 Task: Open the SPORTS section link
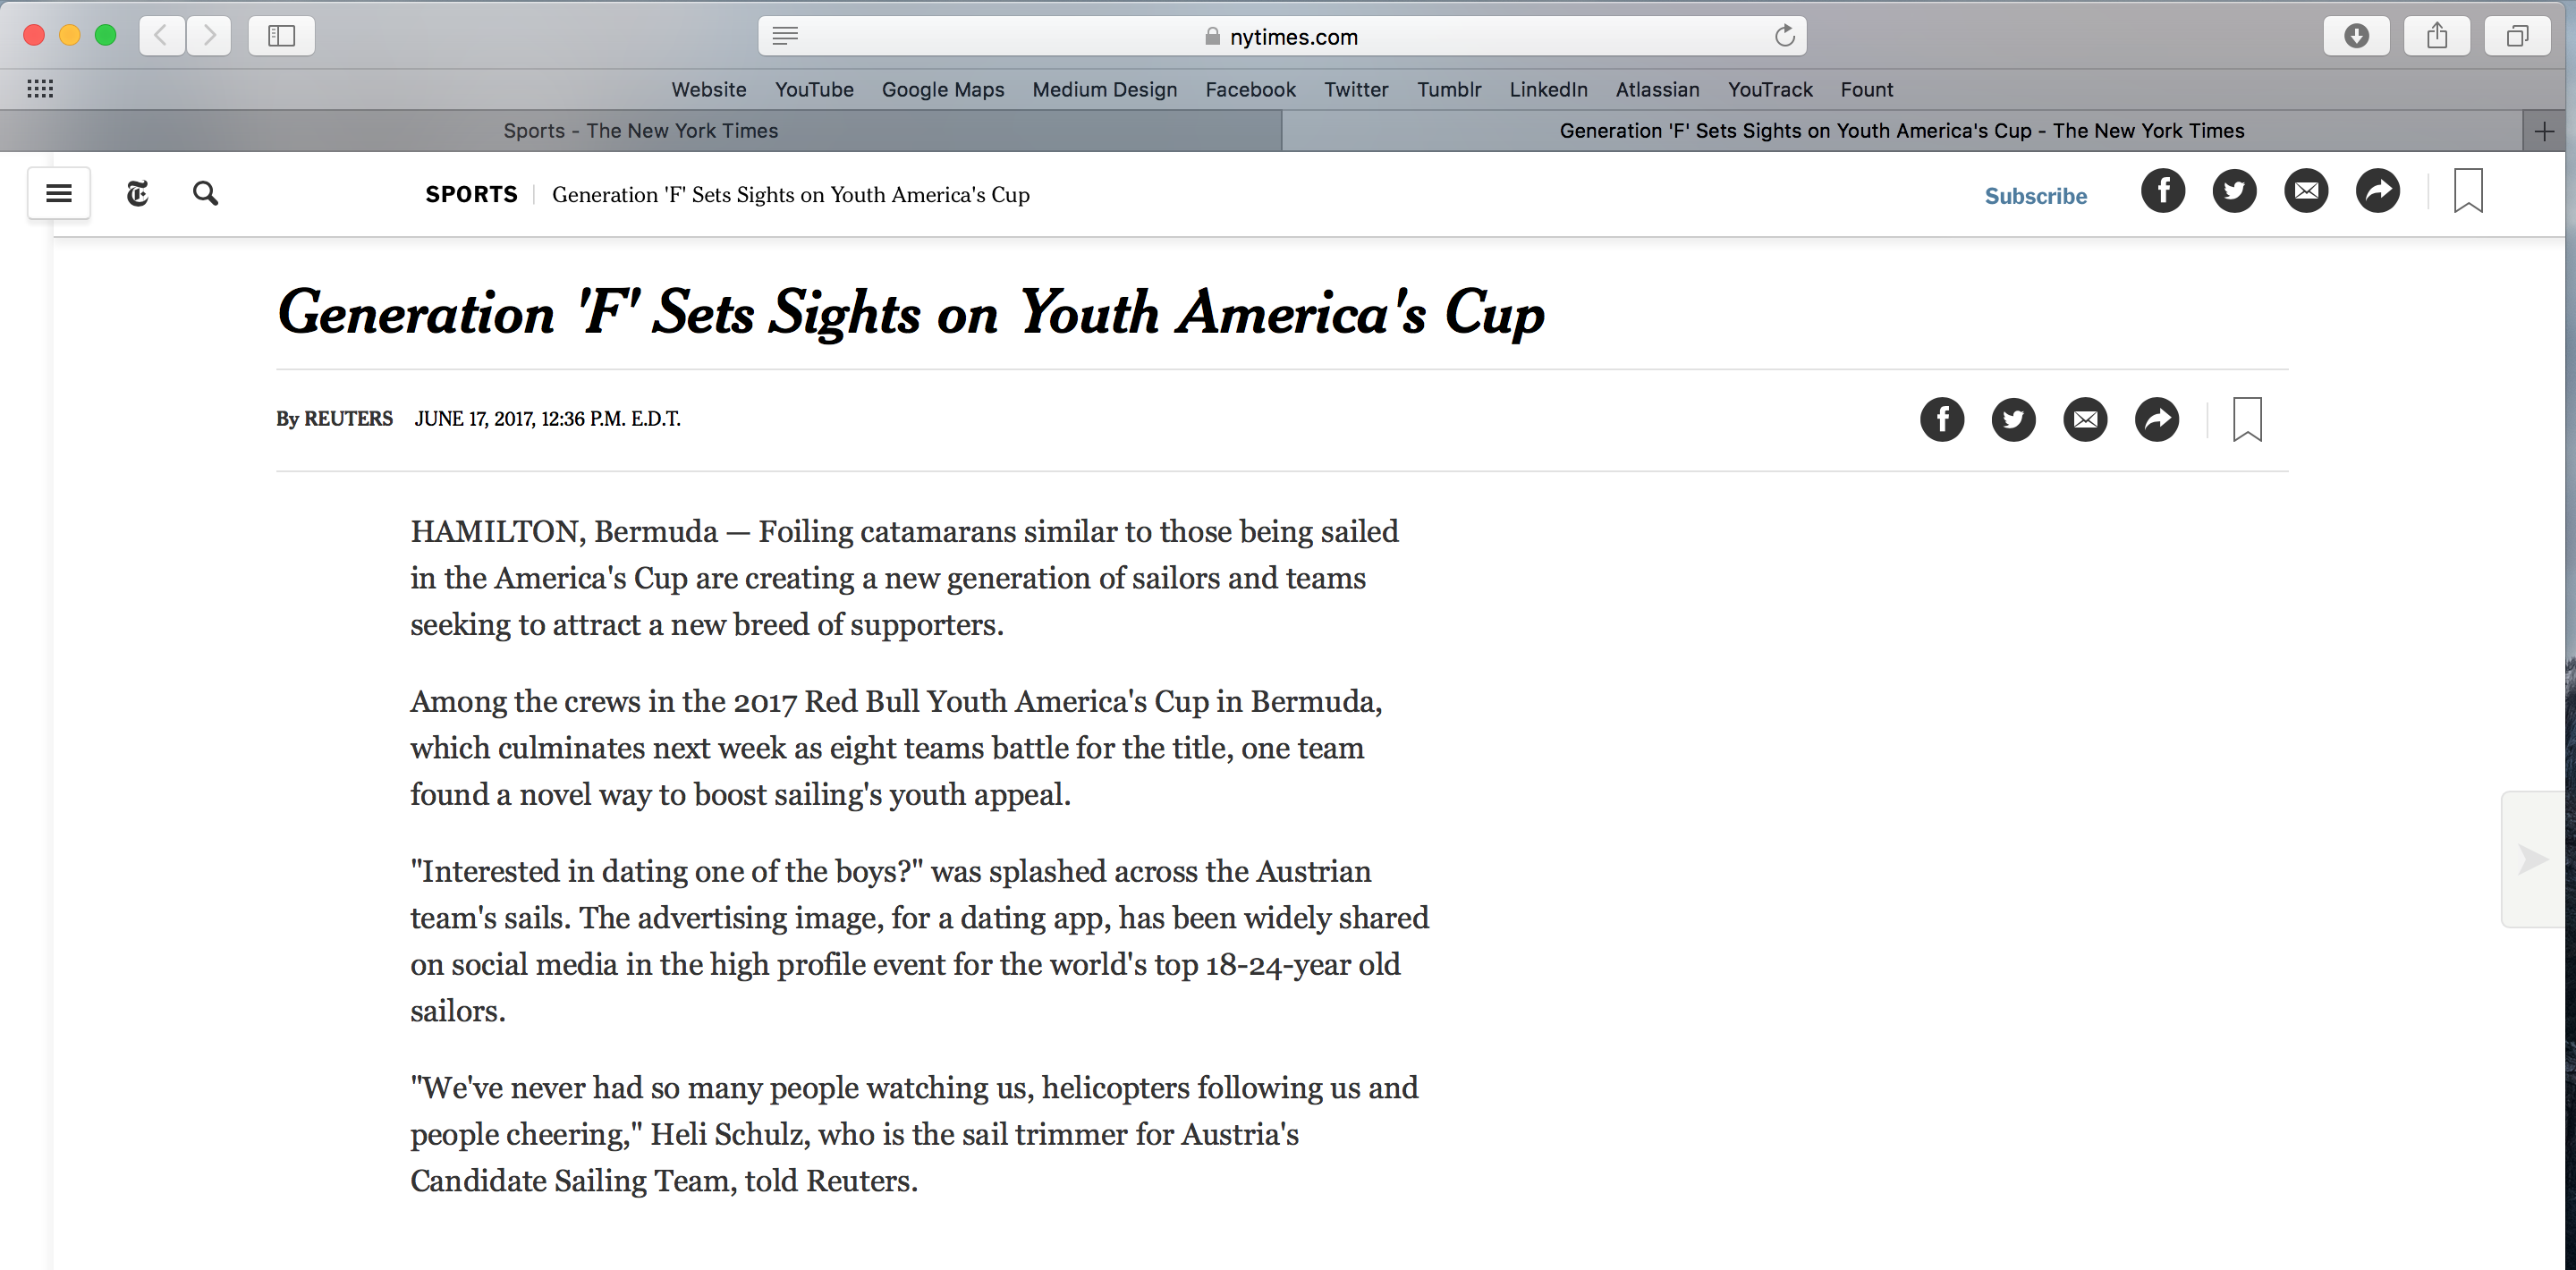point(472,194)
